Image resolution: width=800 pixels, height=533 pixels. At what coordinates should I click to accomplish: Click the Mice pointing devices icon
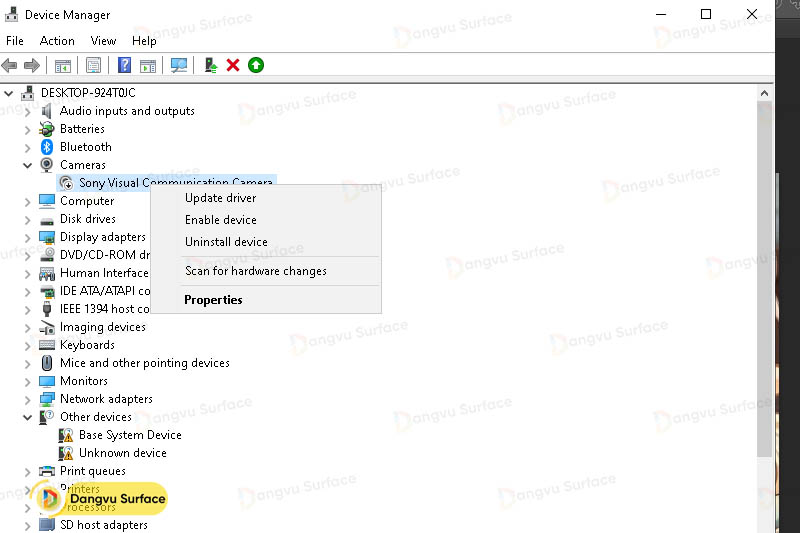point(47,363)
